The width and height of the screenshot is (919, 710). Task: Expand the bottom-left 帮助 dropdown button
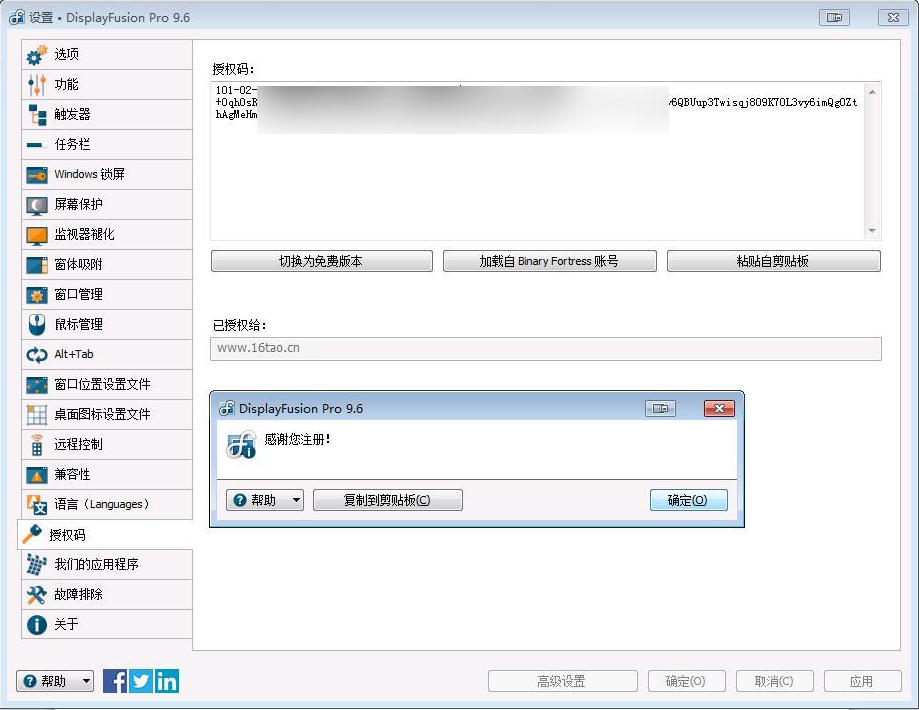pyautogui.click(x=86, y=682)
